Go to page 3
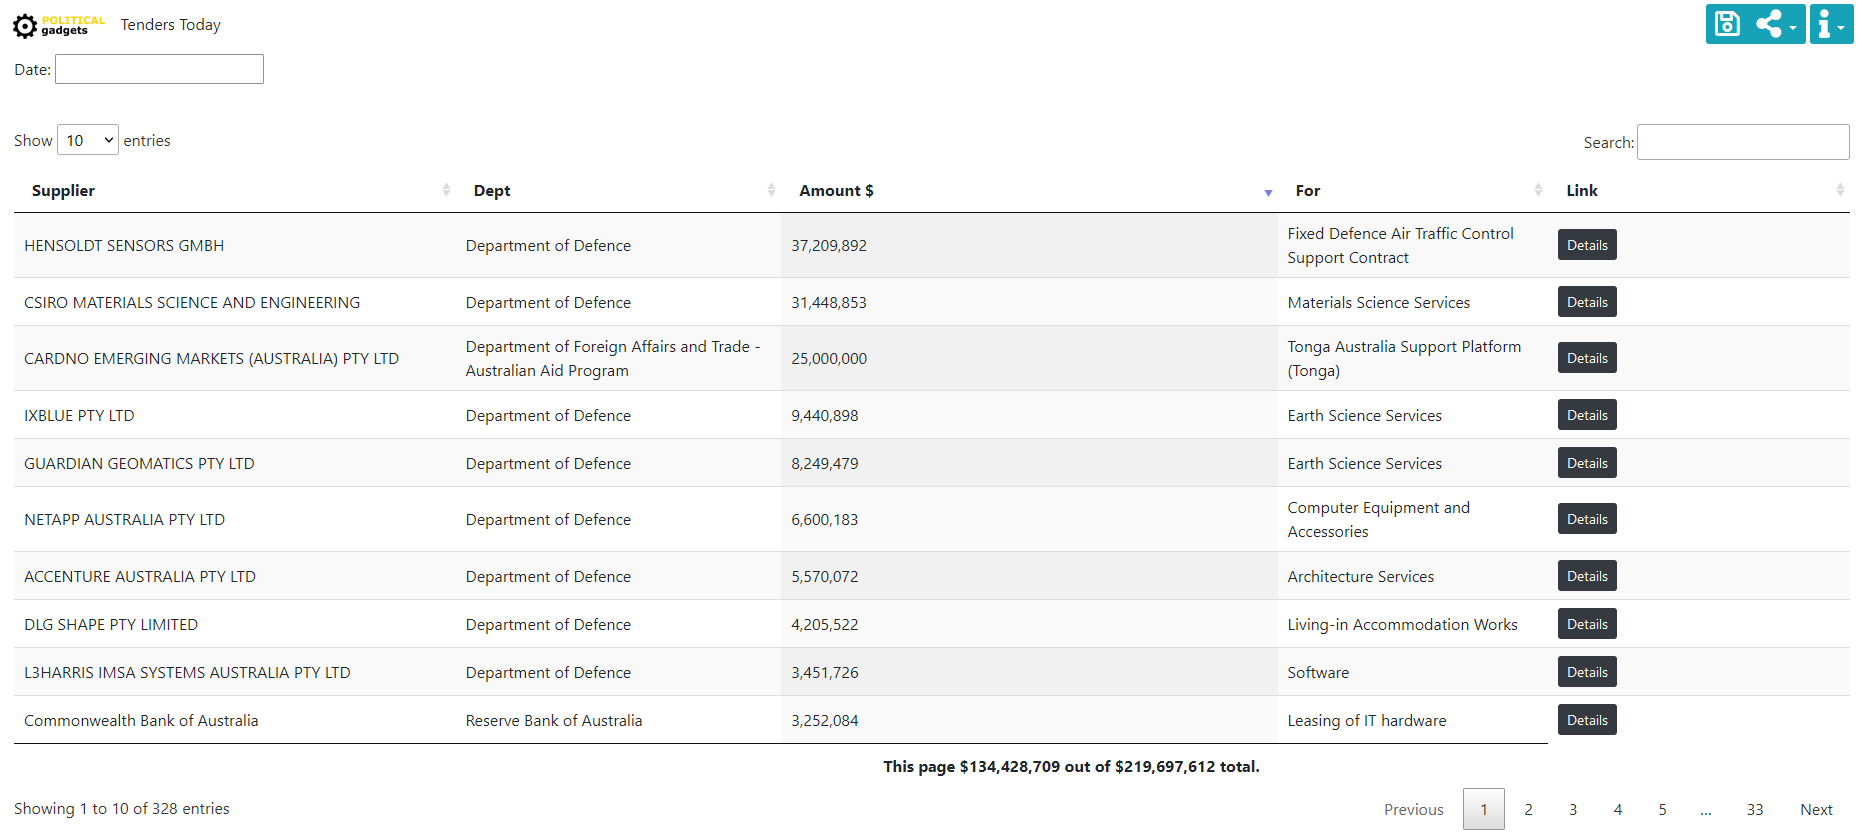This screenshot has width=1862, height=832. (1573, 809)
